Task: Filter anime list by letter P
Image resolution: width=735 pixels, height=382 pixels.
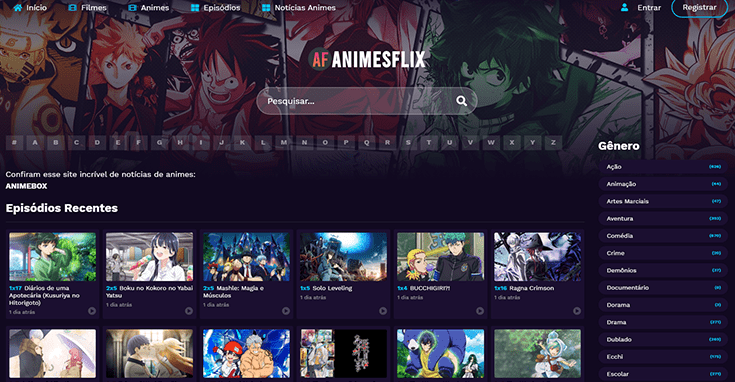Action: pos(346,142)
